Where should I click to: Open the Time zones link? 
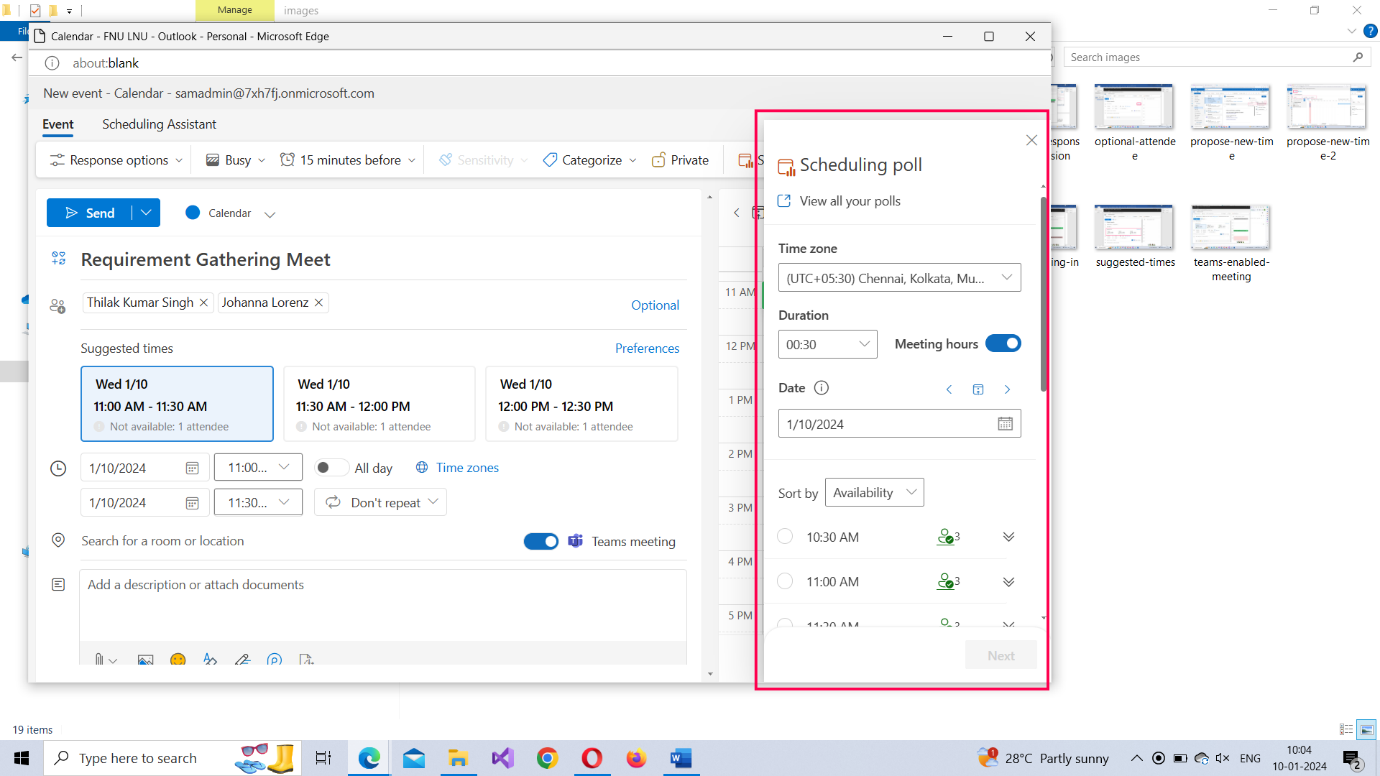click(x=457, y=467)
